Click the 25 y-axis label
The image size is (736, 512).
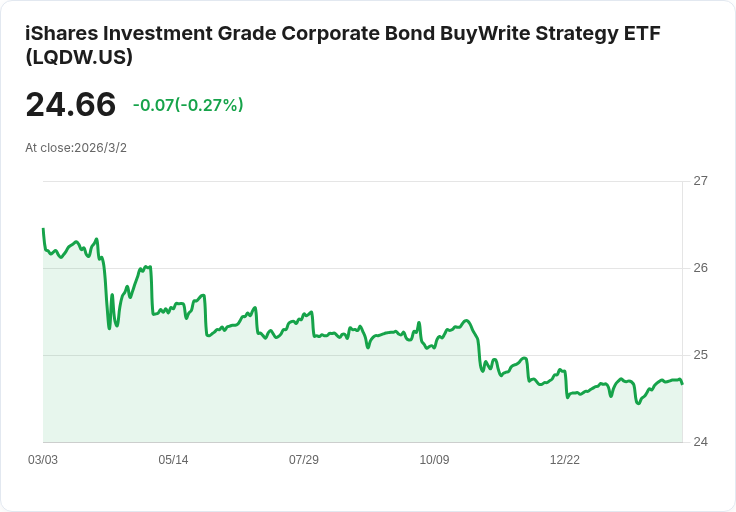(x=700, y=355)
